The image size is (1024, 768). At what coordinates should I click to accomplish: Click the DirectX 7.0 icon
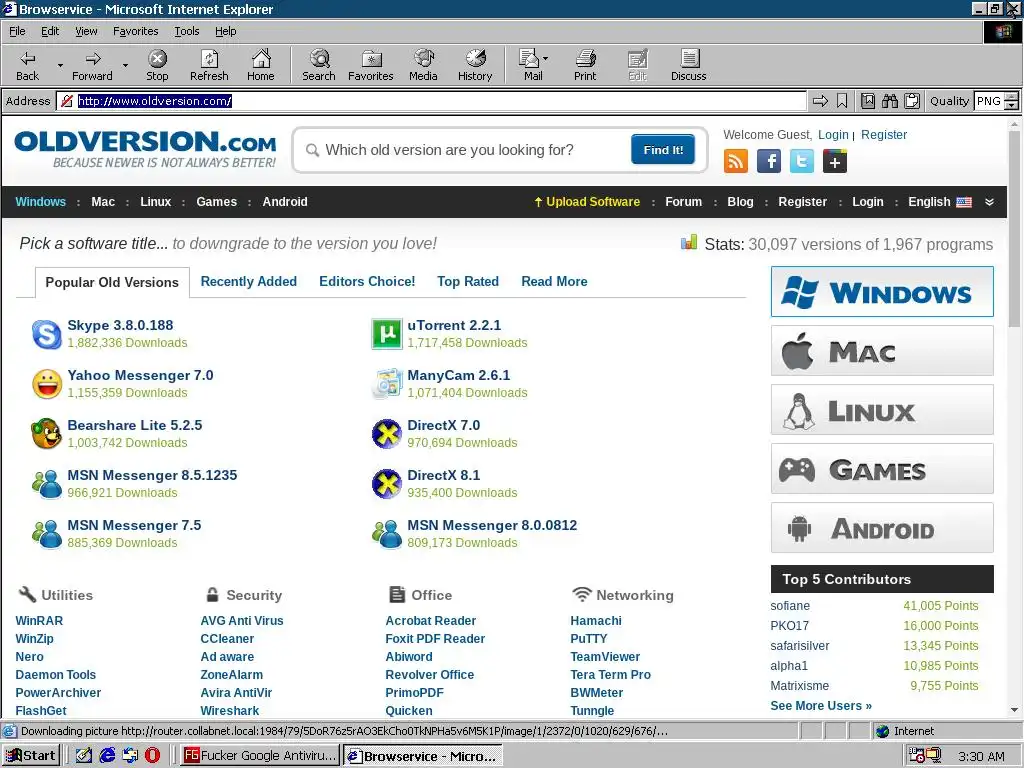click(x=387, y=434)
